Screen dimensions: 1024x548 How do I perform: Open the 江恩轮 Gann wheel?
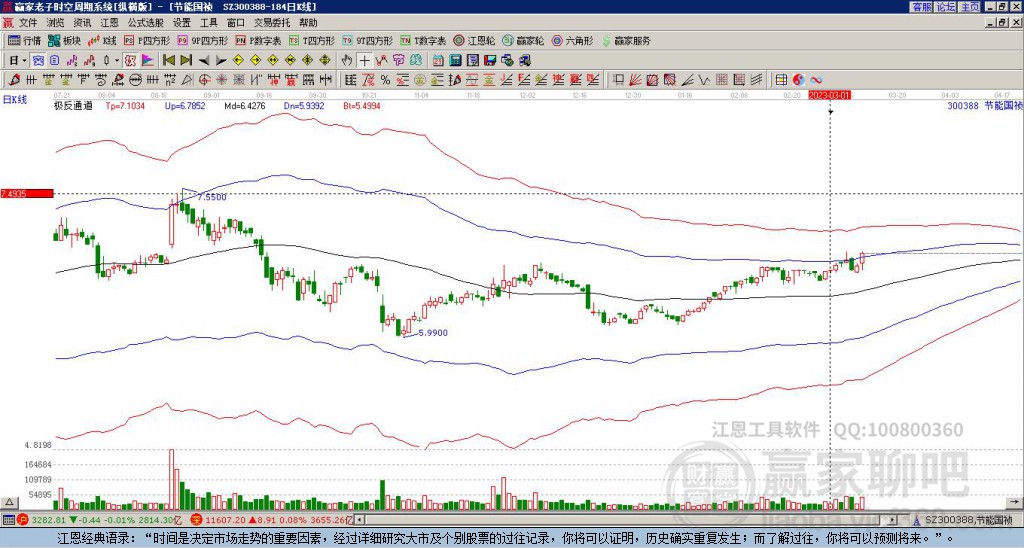tap(474, 40)
